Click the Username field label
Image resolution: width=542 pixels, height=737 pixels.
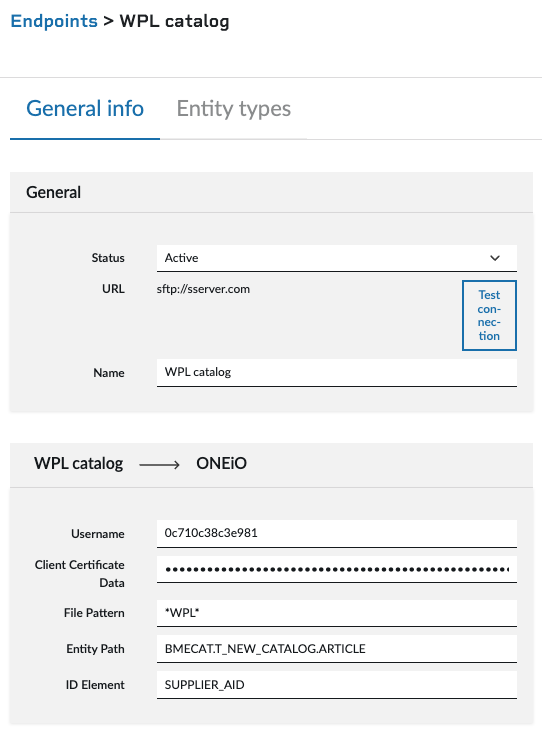[x=98, y=534]
